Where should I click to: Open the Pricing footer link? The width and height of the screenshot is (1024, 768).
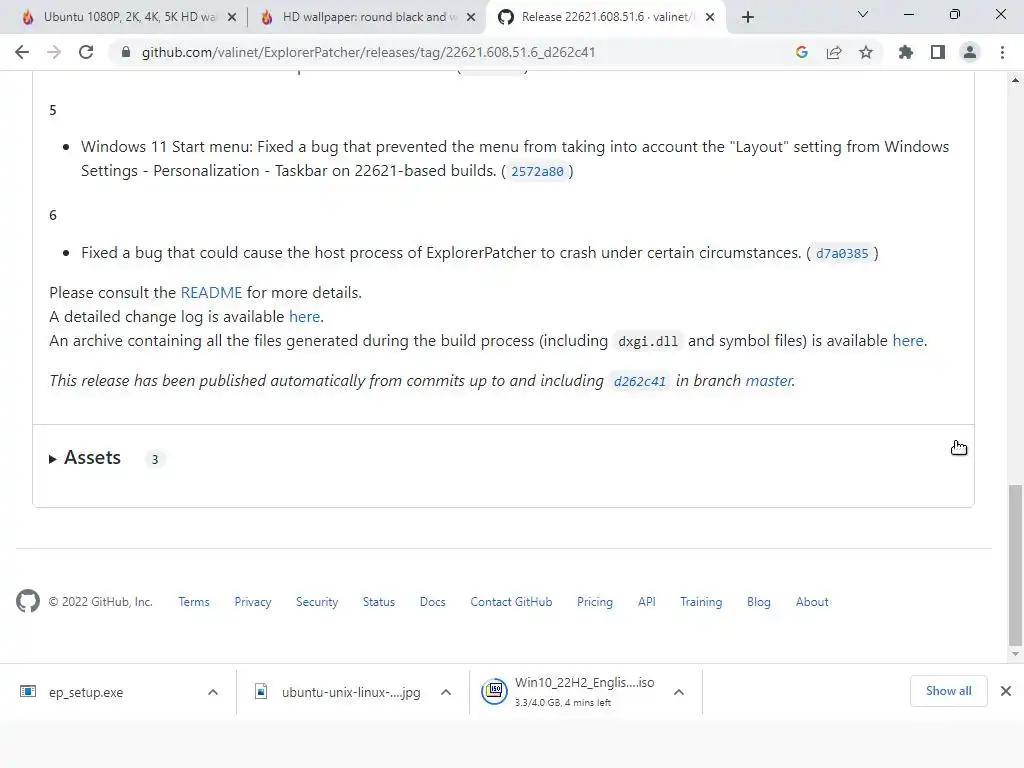tap(595, 601)
